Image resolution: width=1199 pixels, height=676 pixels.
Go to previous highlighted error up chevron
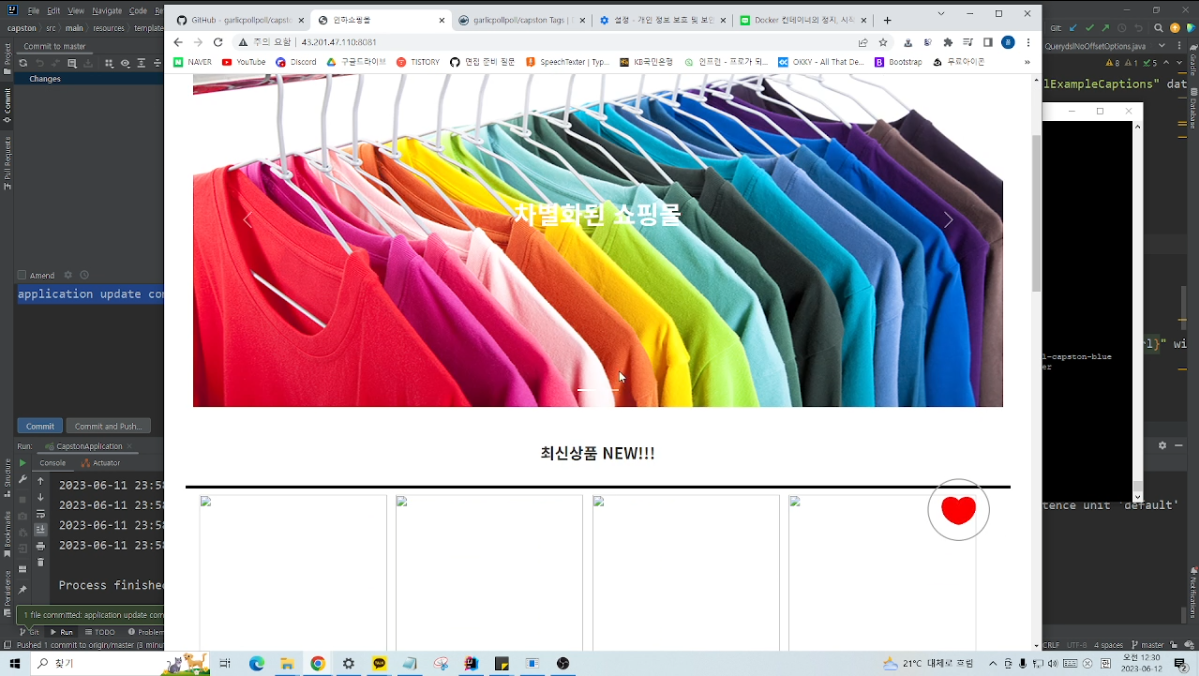[1166, 63]
